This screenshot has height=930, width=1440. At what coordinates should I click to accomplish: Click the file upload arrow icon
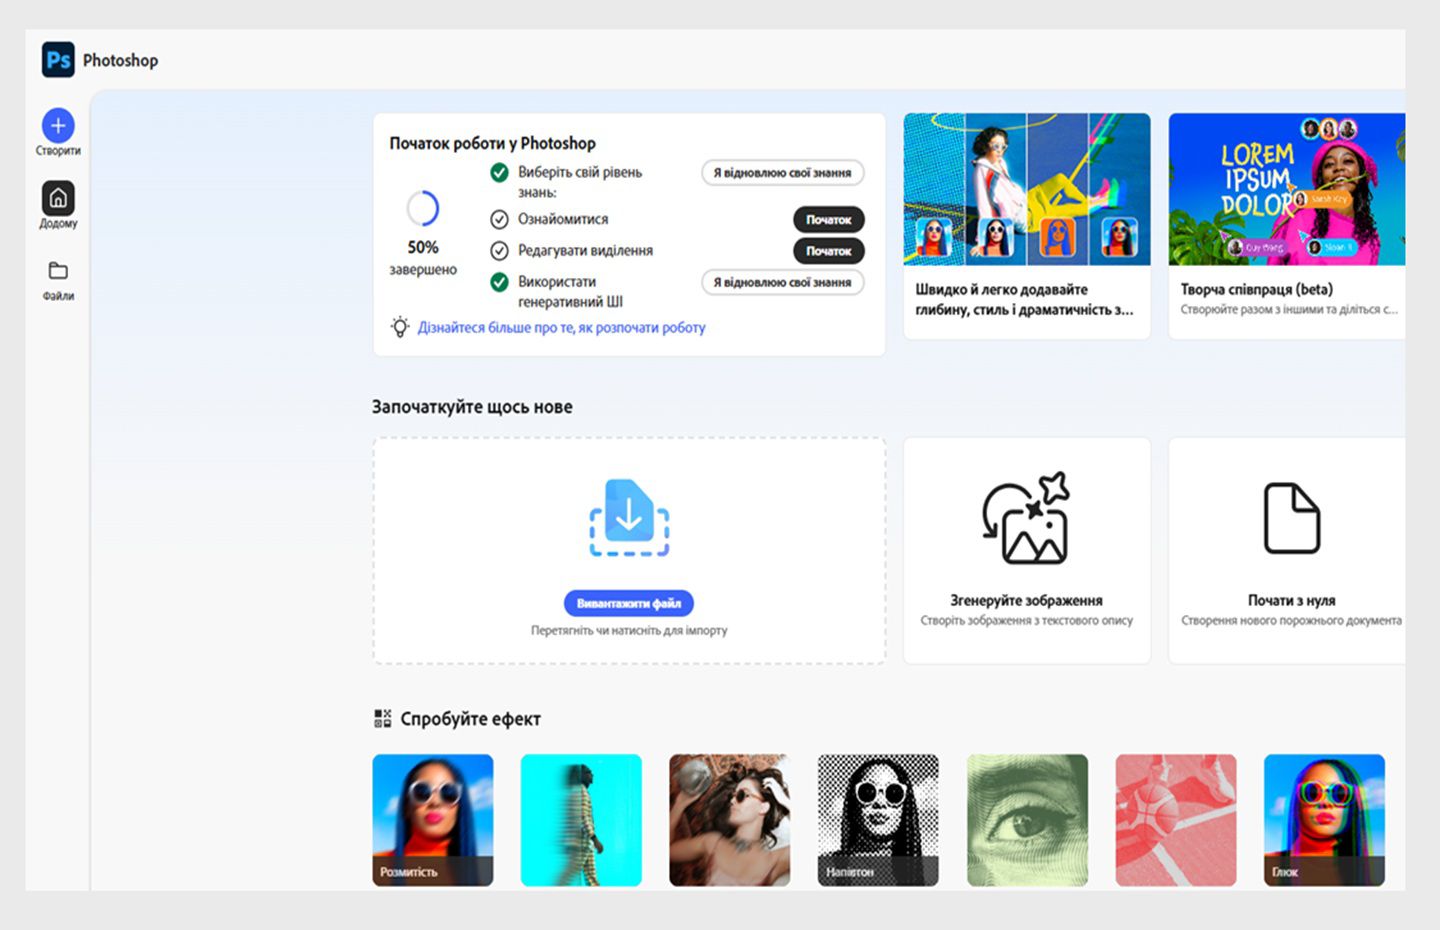(x=628, y=515)
